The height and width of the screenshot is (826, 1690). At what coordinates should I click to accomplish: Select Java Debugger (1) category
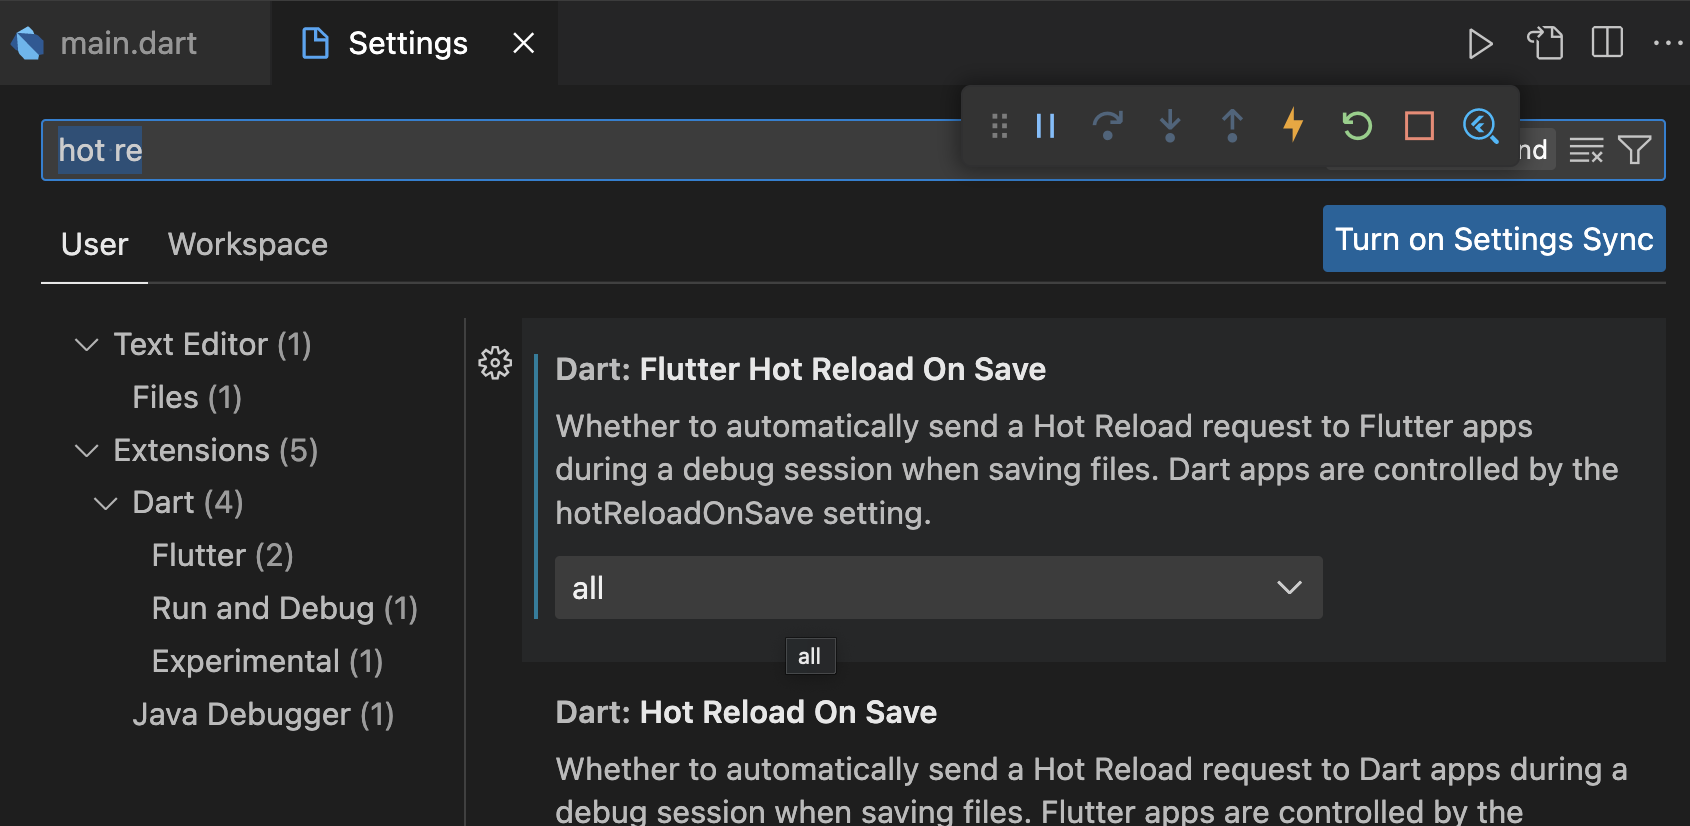coord(263,714)
